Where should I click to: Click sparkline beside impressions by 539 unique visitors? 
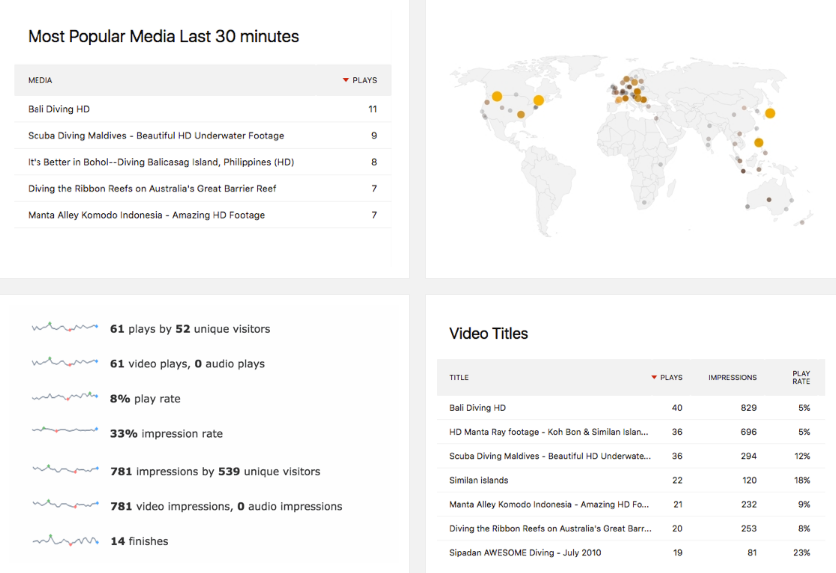[x=64, y=470]
